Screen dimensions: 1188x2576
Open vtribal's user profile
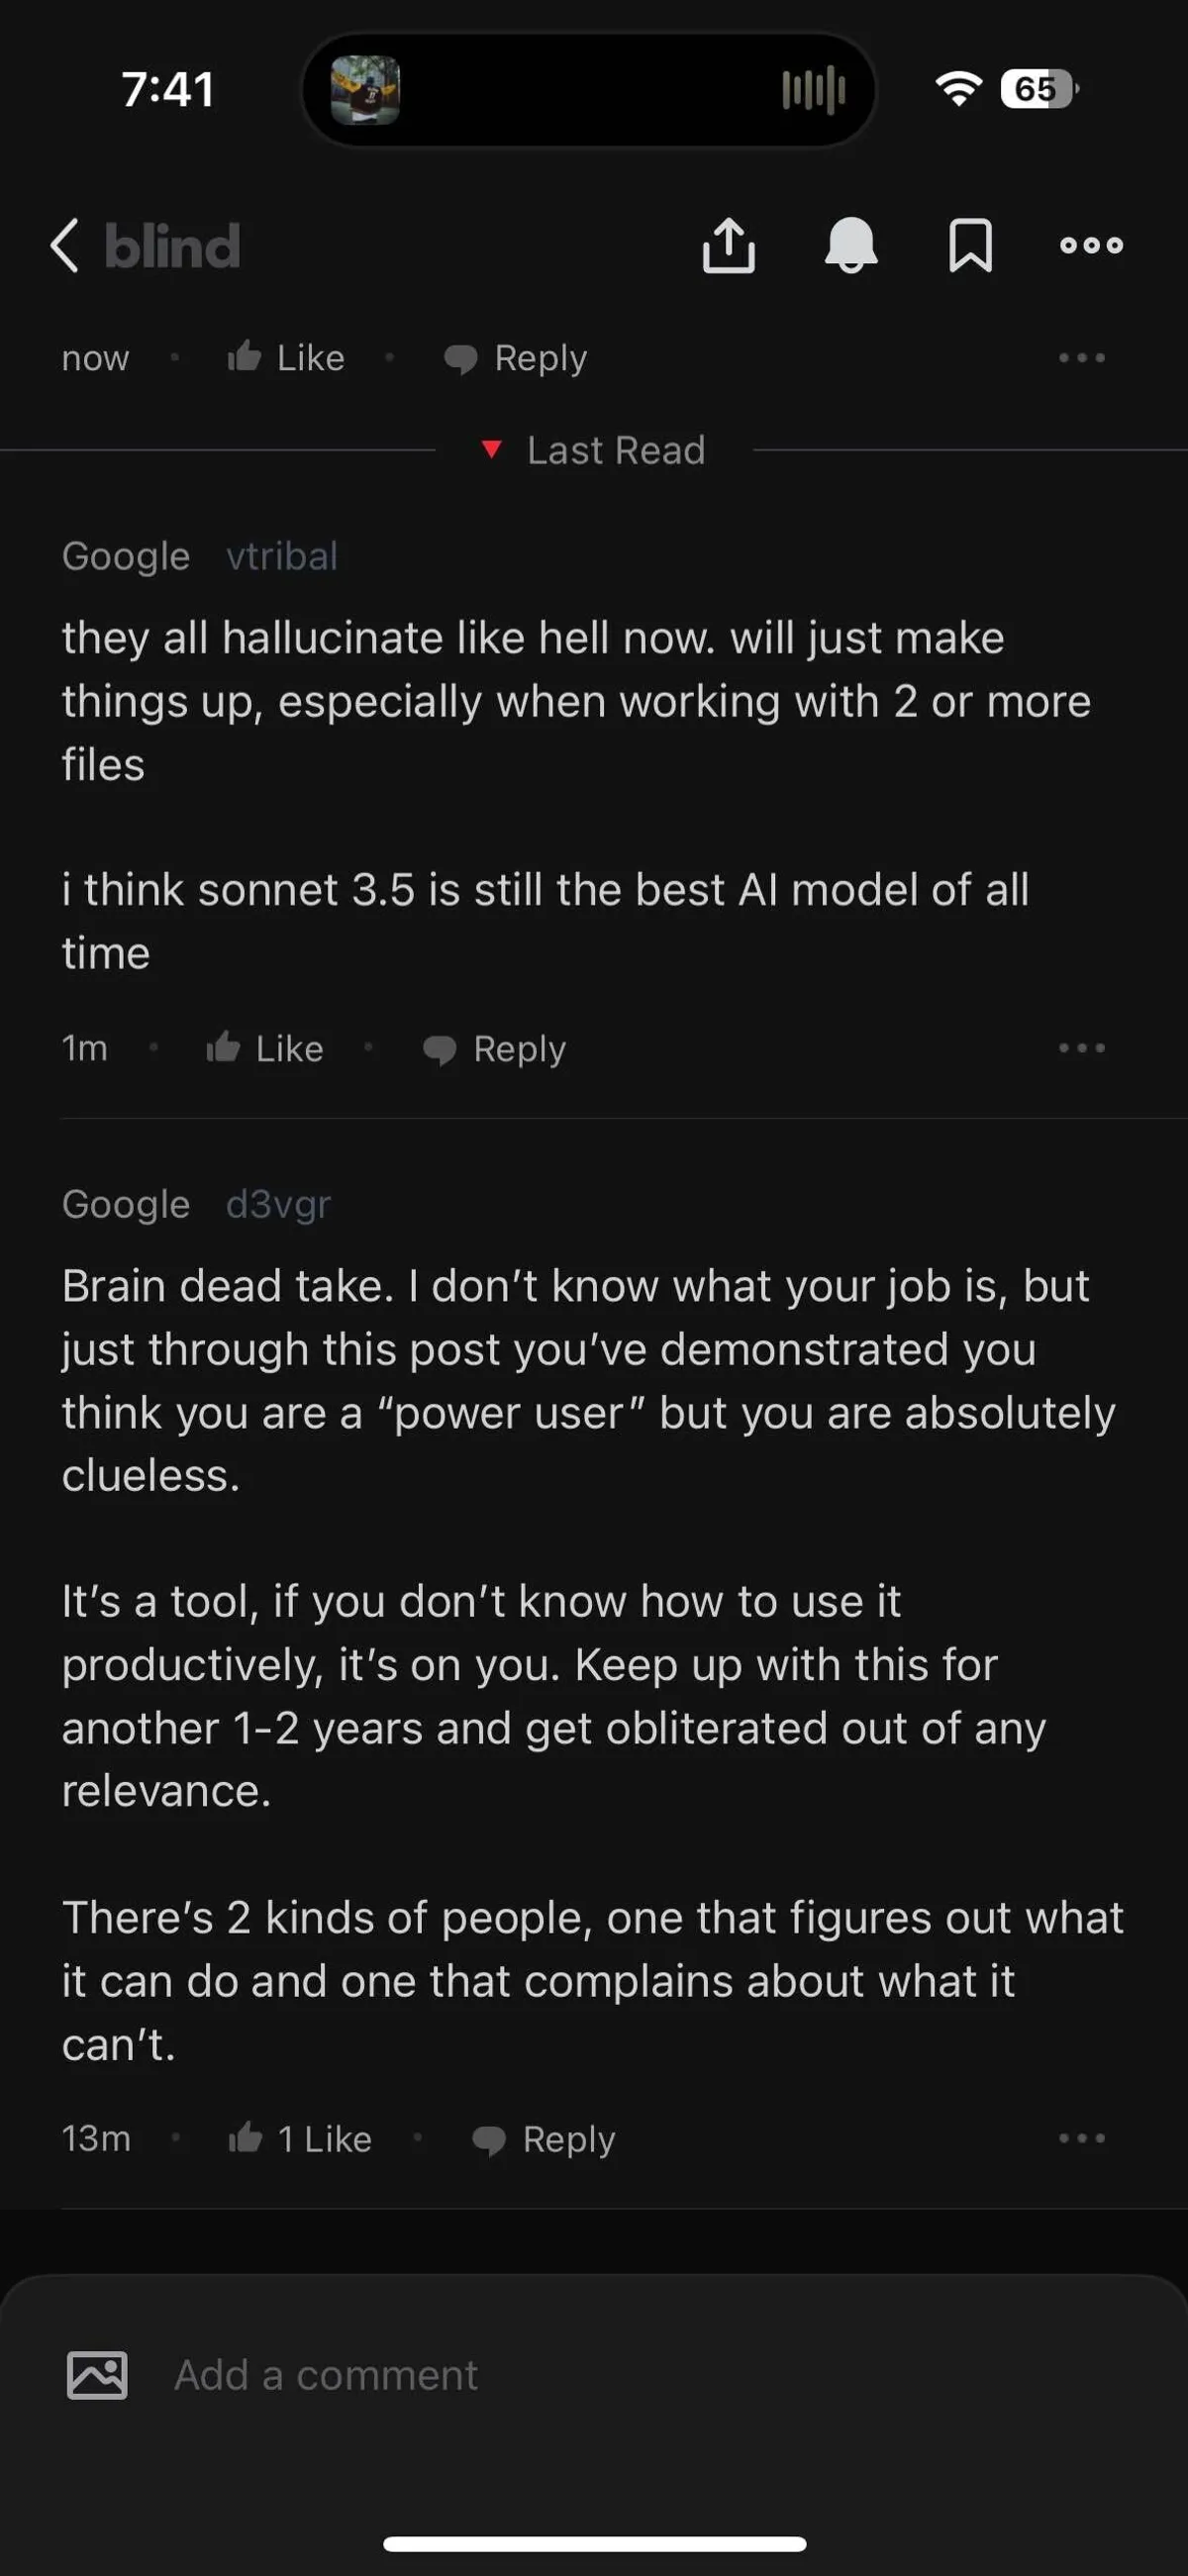tap(282, 556)
